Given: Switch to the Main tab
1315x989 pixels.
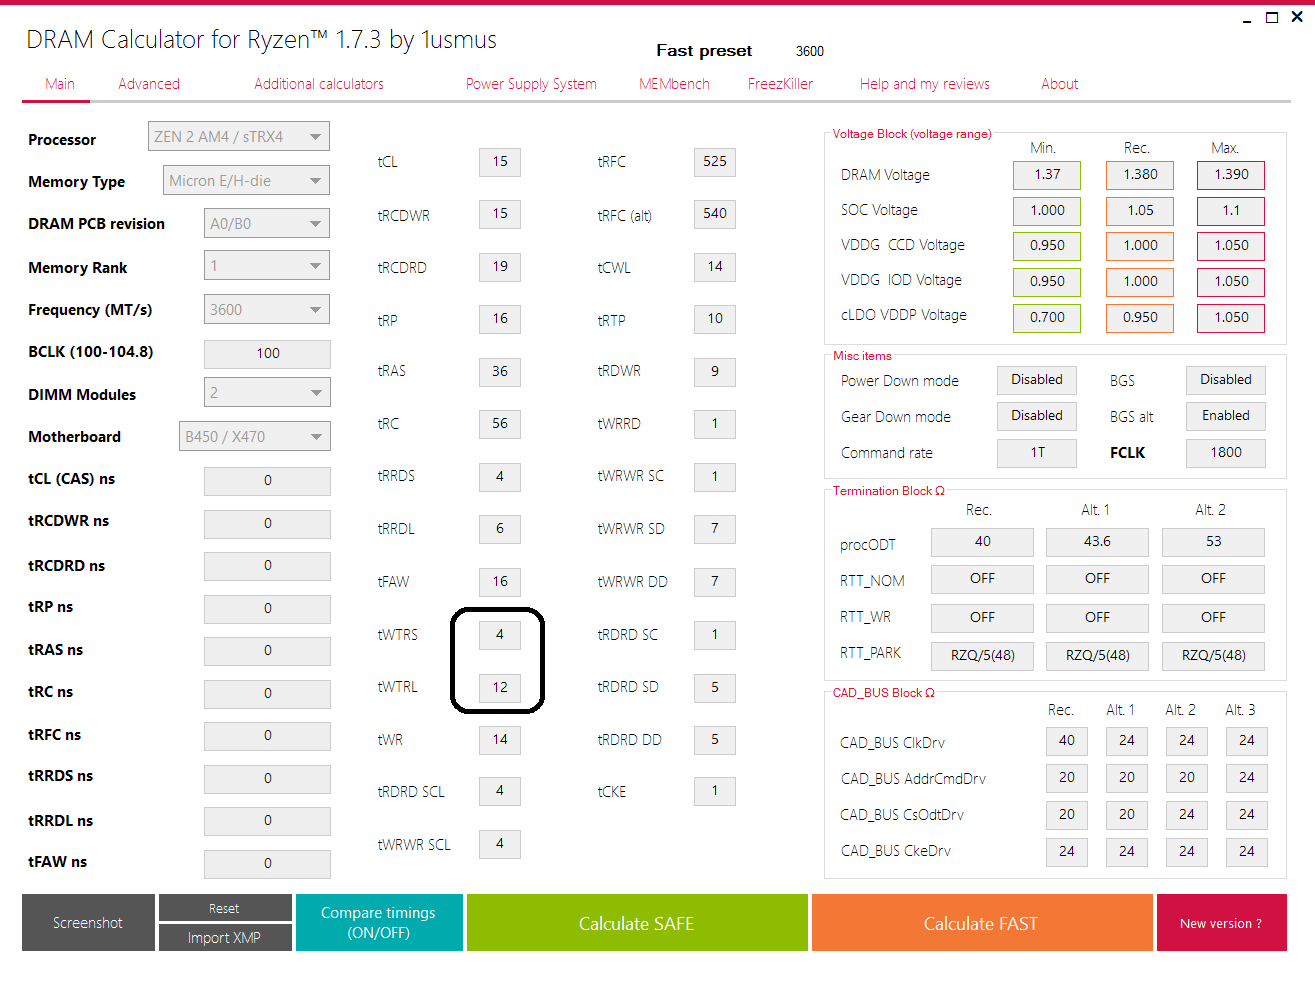Looking at the screenshot, I should click(x=60, y=84).
